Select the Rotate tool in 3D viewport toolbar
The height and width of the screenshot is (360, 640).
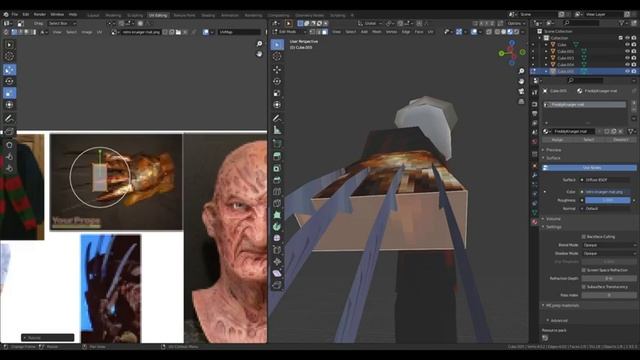[277, 81]
